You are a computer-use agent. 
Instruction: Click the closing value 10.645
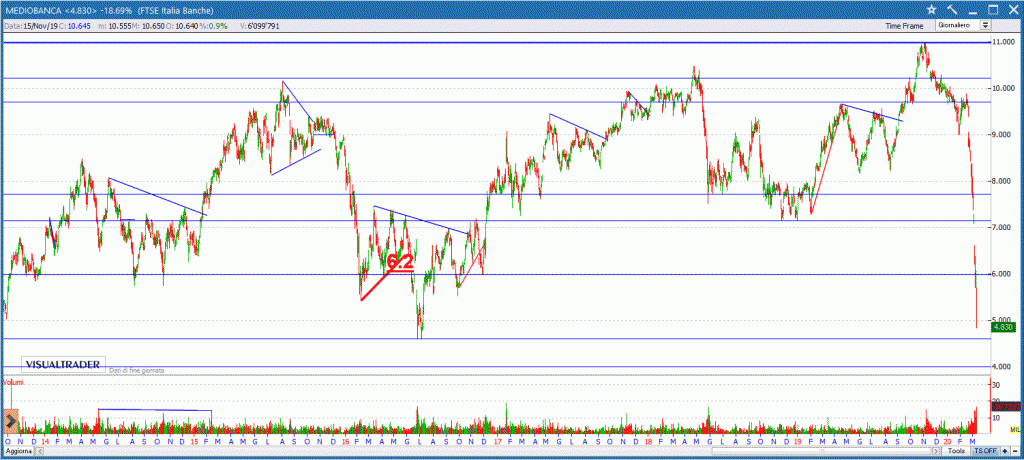77,25
